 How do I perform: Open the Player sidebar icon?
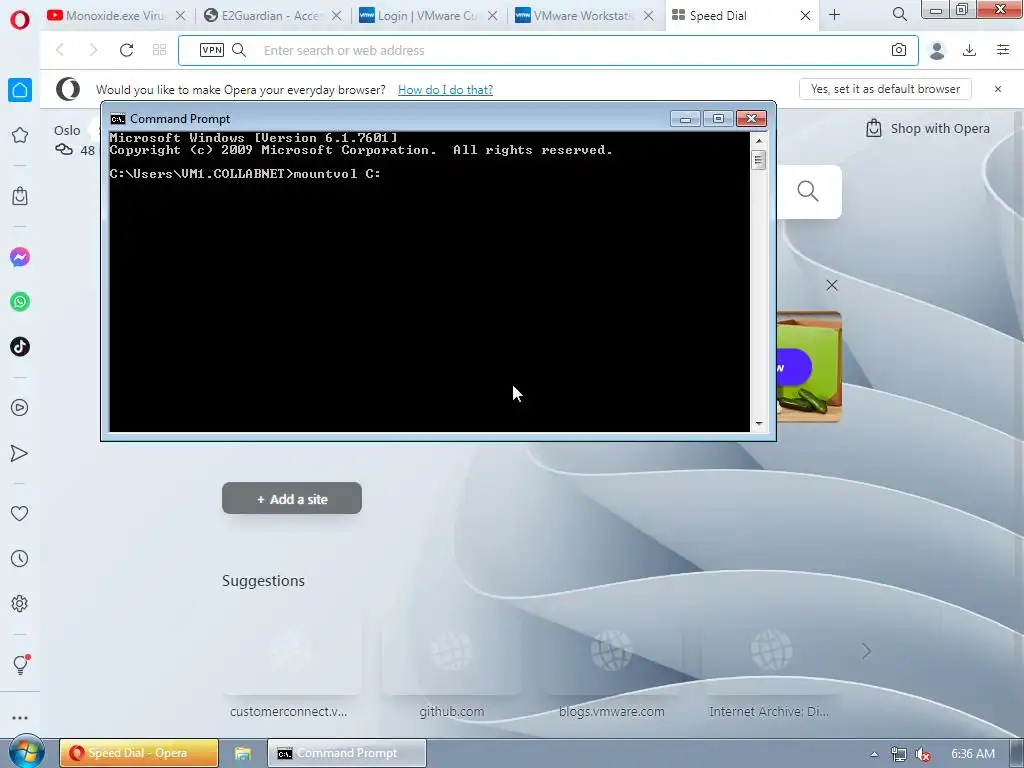(20, 408)
